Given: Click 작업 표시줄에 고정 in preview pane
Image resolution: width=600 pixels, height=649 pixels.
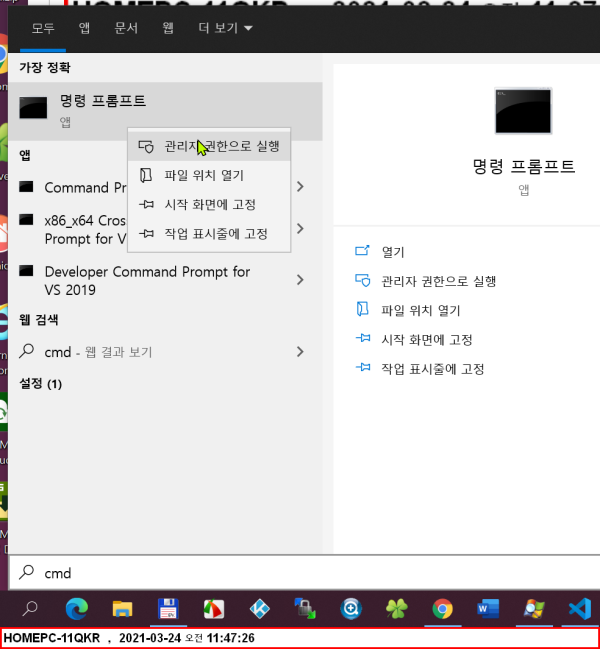Looking at the screenshot, I should 432,369.
